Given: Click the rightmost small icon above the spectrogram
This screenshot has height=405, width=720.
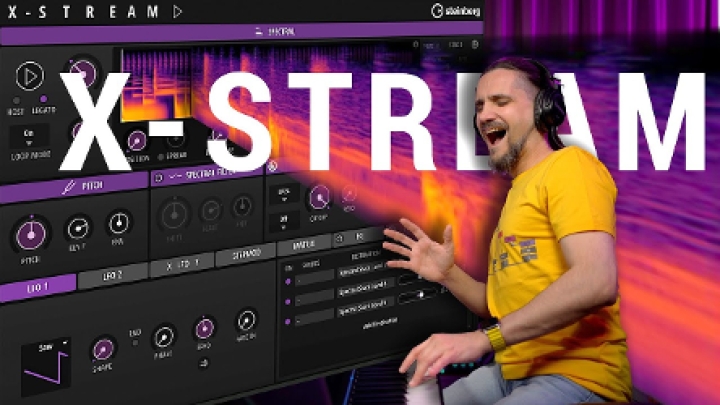Looking at the screenshot, I should (x=475, y=45).
